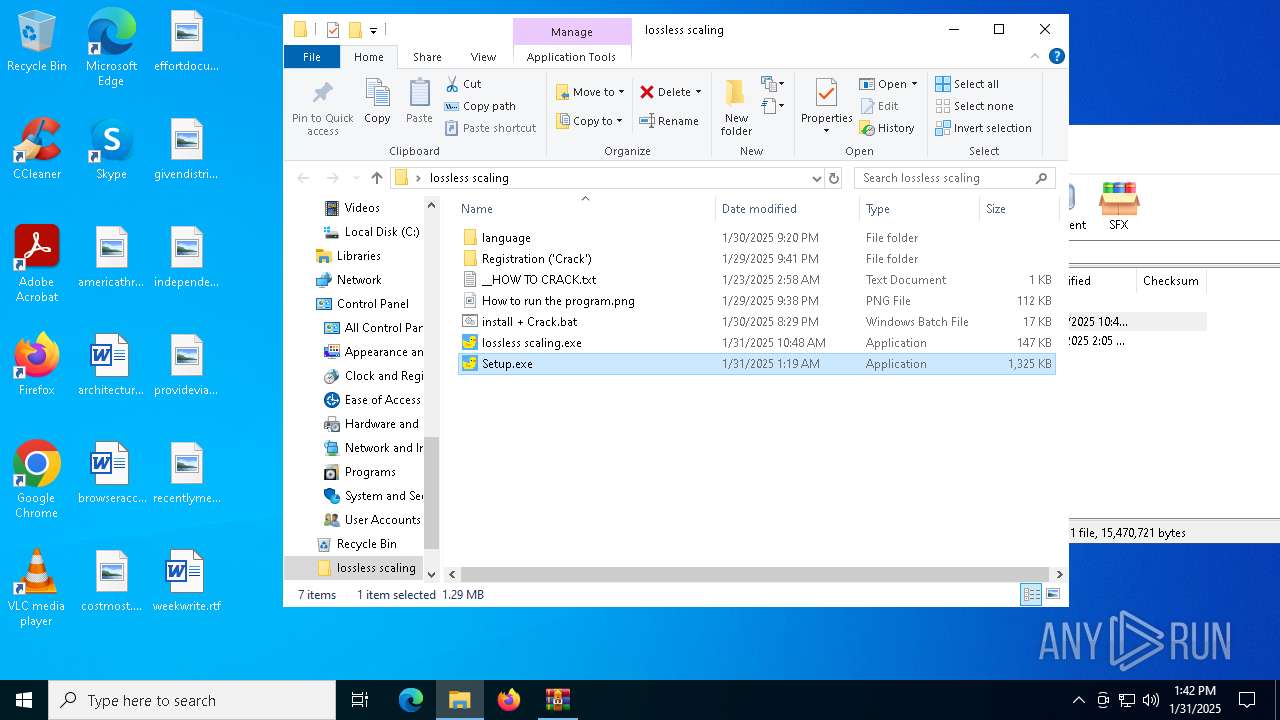Image resolution: width=1280 pixels, height=720 pixels.
Task: Go up one folder level
Action: point(376,178)
